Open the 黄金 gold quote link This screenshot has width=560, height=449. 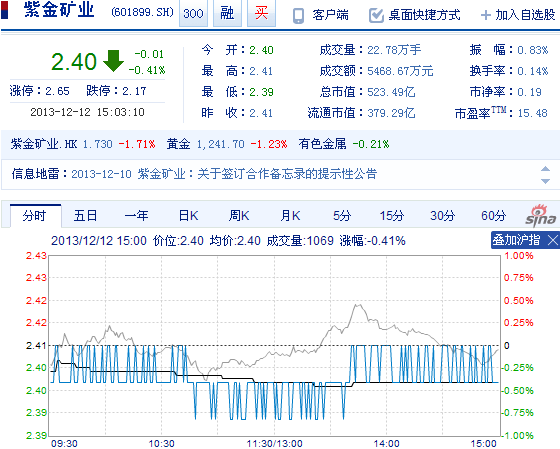click(178, 144)
